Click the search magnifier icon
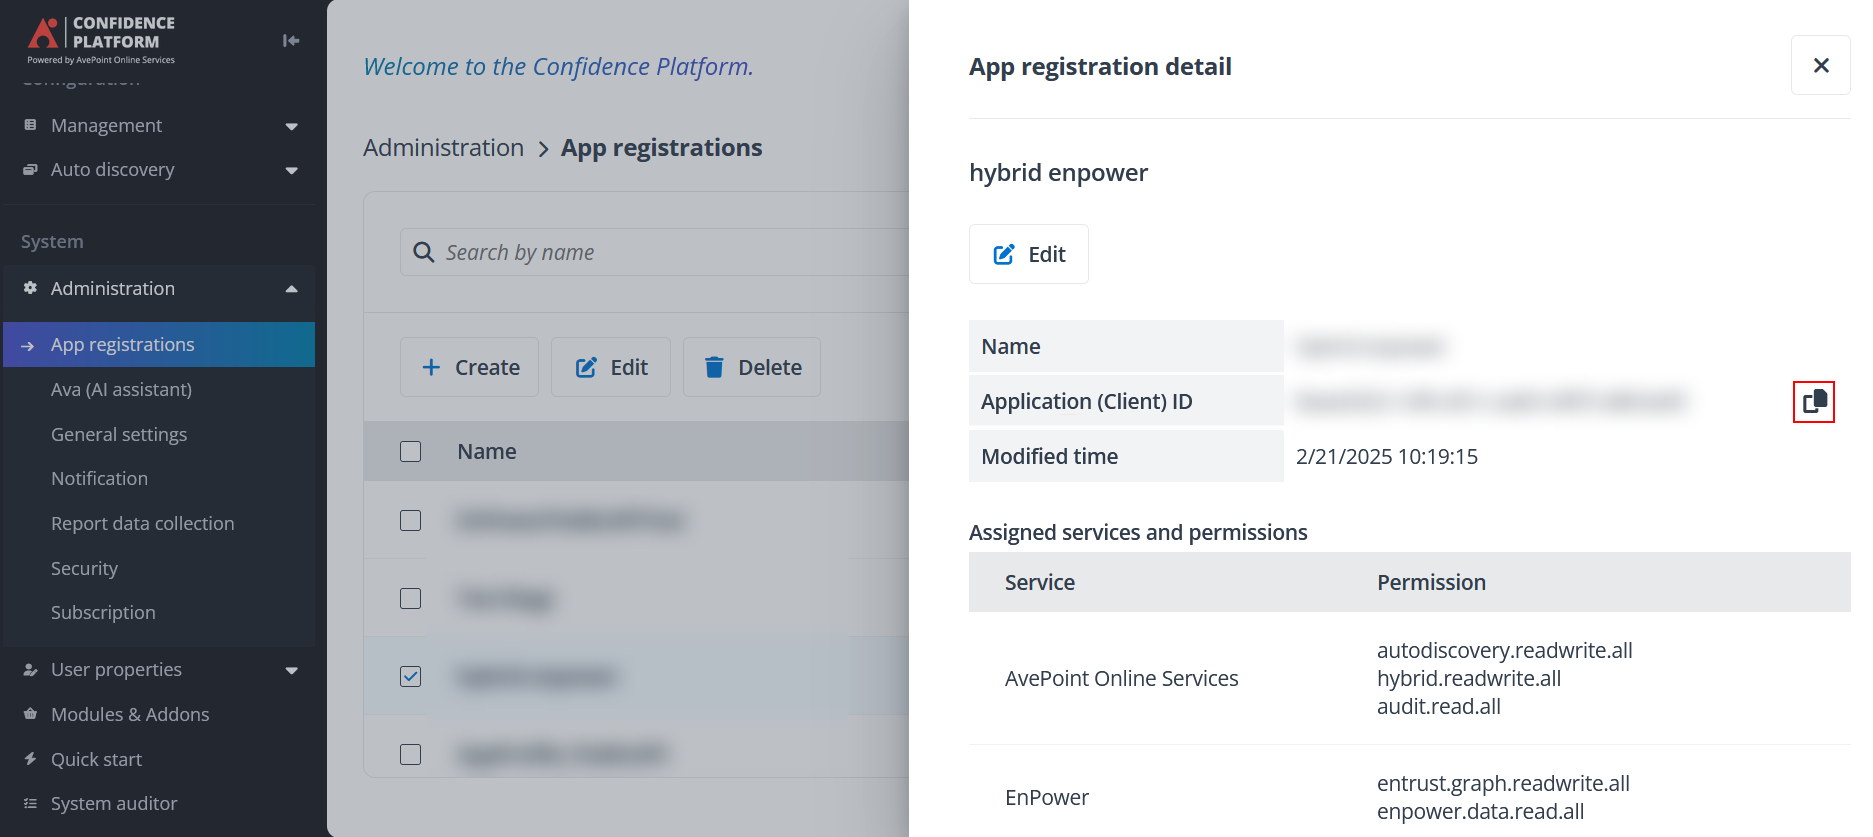Image resolution: width=1873 pixels, height=837 pixels. pos(424,252)
